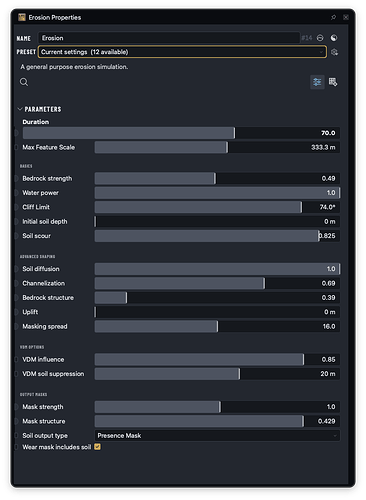Adjust the Cliff Limit slider
The image size is (366, 500).
point(217,207)
